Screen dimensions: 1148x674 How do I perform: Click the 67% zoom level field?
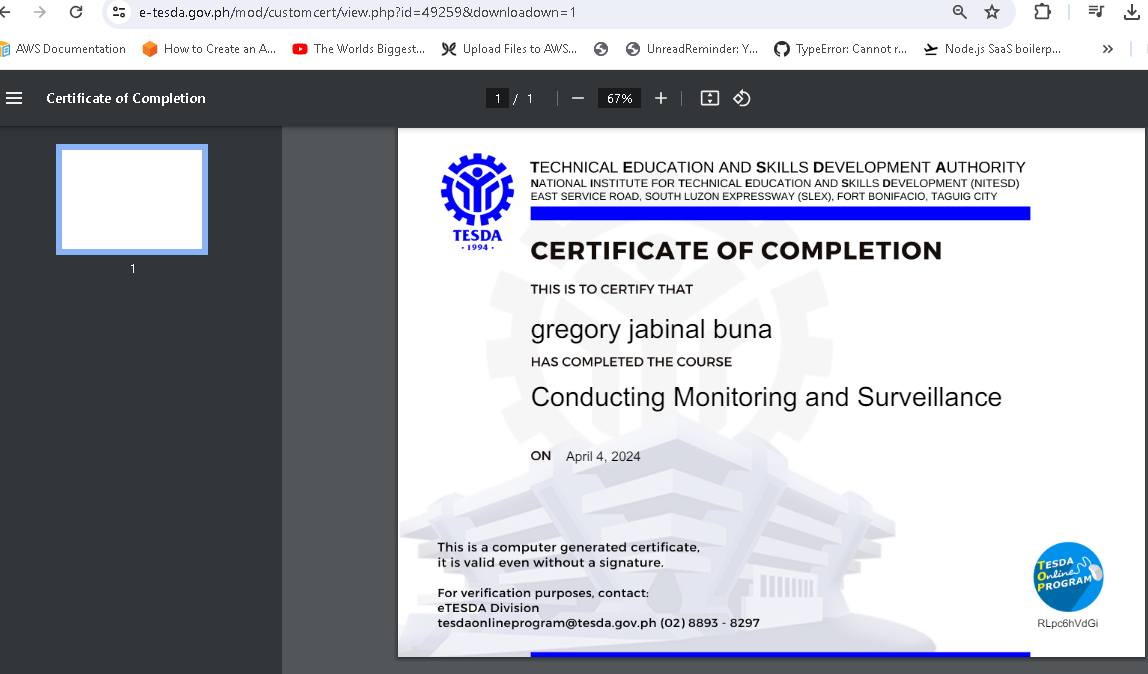click(x=619, y=98)
